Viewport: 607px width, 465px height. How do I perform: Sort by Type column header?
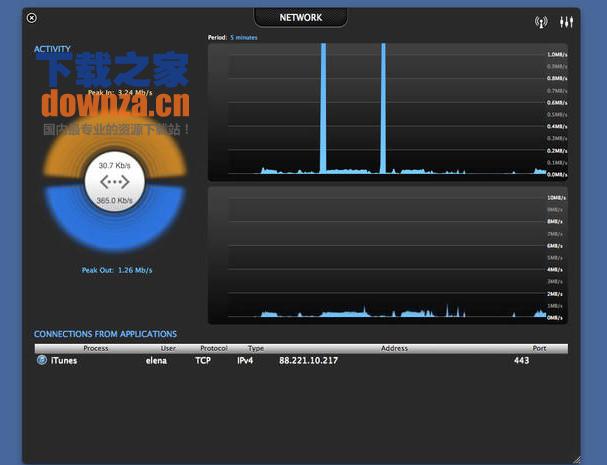[x=256, y=348]
